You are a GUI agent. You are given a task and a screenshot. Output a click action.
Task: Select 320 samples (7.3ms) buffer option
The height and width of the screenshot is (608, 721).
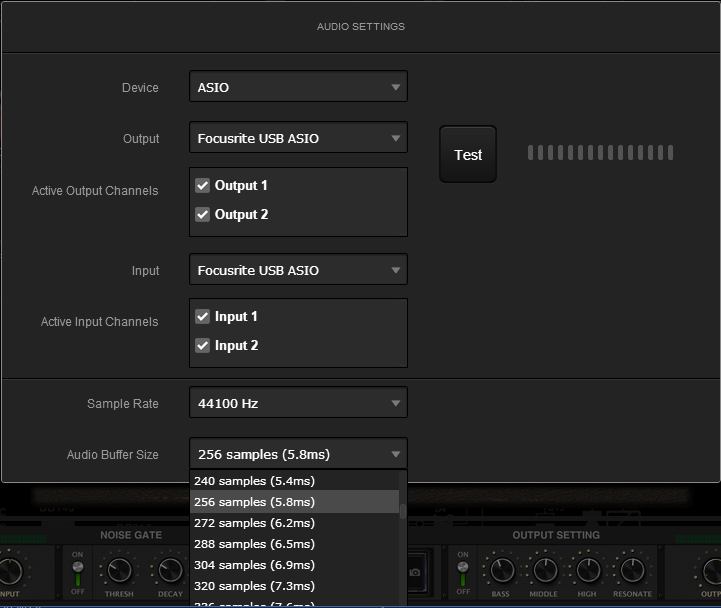[x=294, y=586]
